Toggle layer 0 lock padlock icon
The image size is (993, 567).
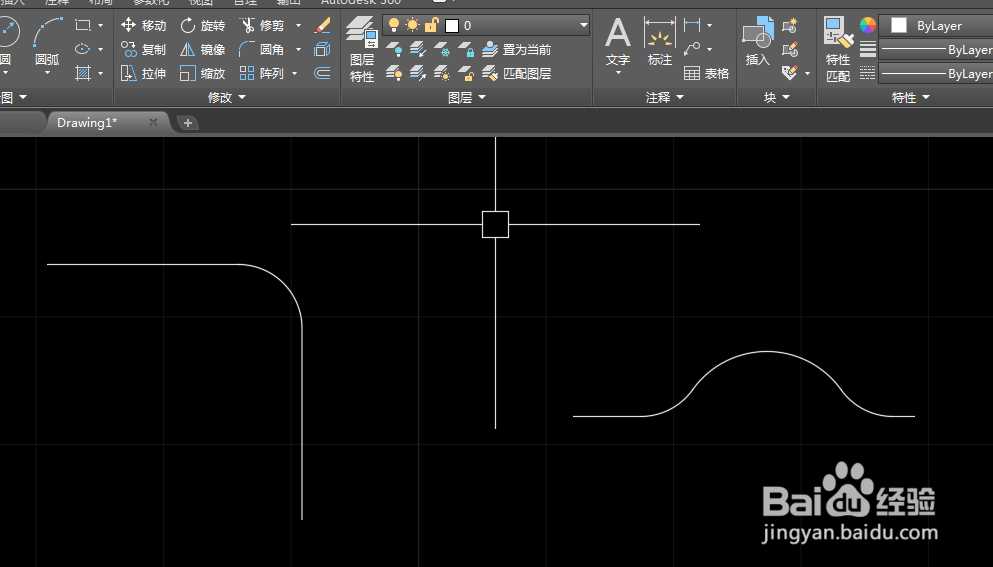click(431, 25)
